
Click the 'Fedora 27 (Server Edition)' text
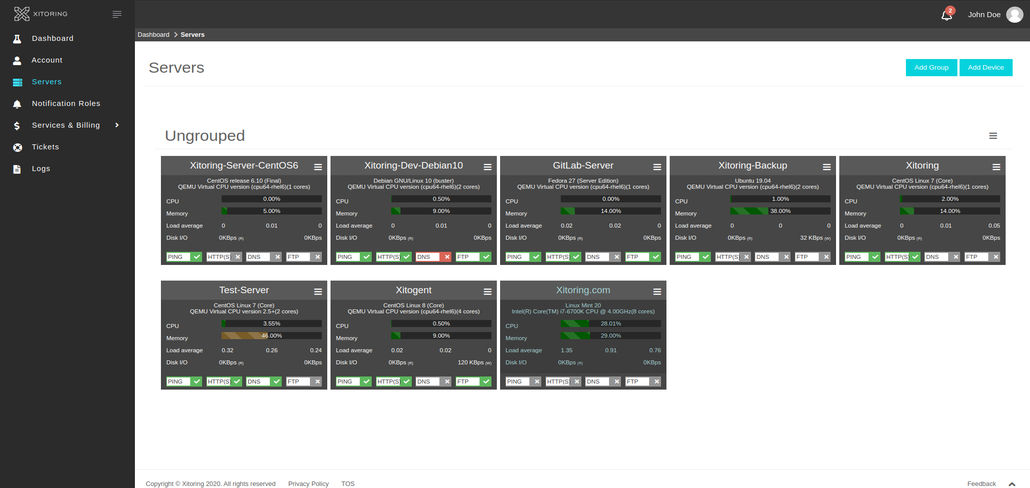pos(583,180)
